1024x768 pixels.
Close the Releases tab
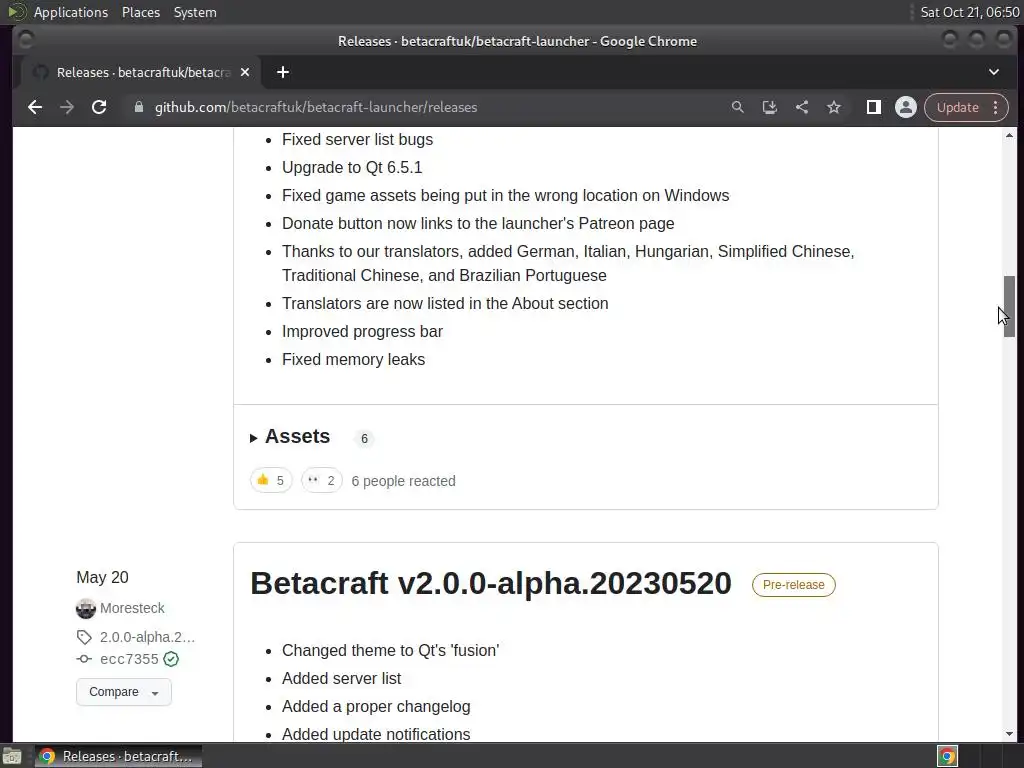pyautogui.click(x=245, y=72)
